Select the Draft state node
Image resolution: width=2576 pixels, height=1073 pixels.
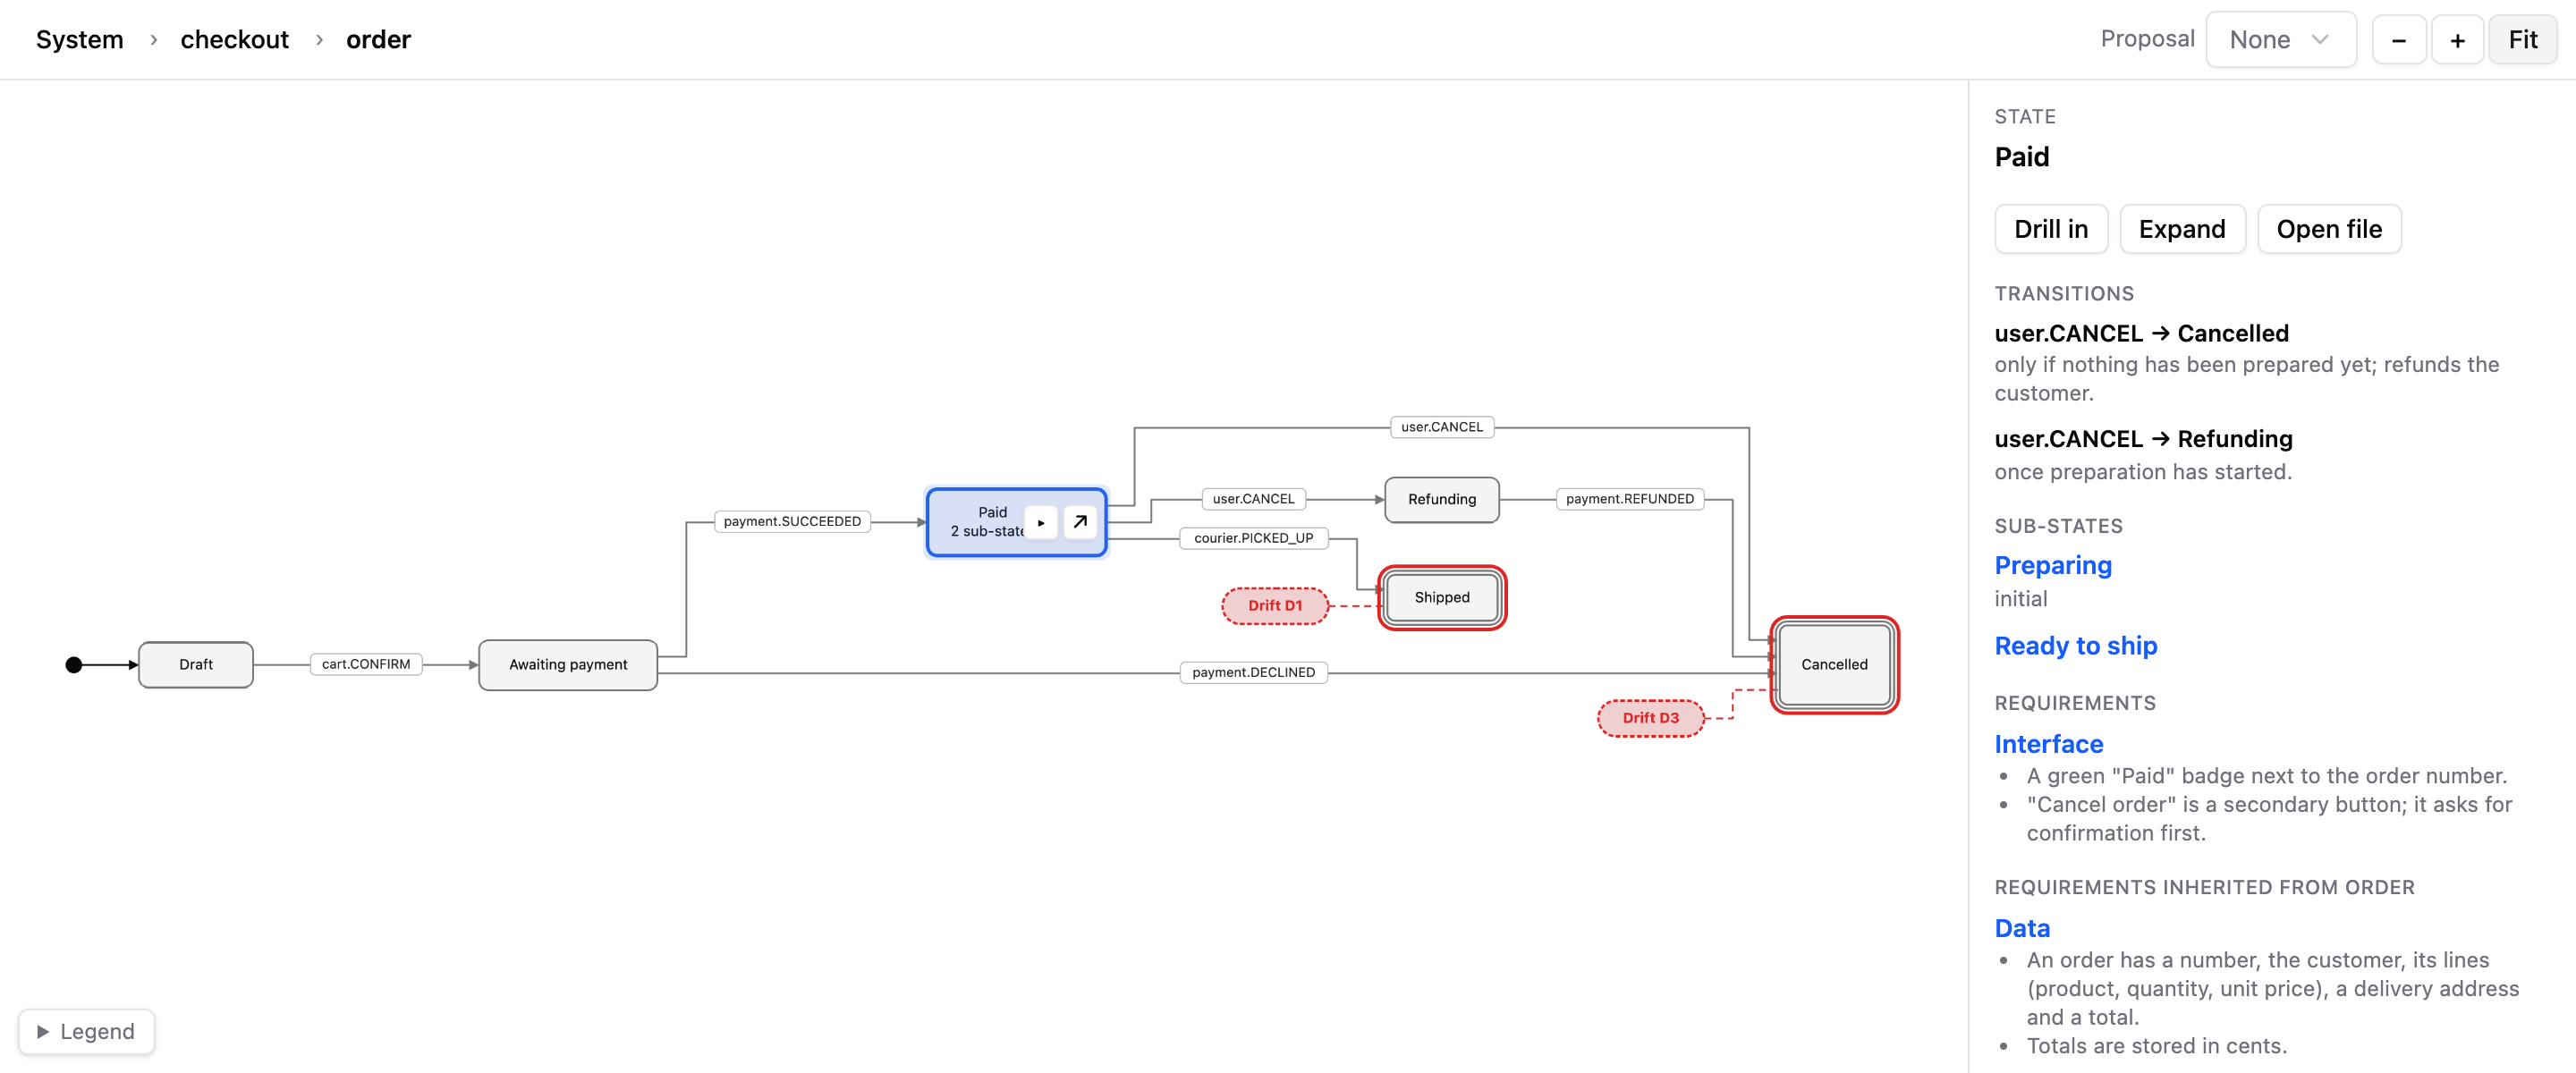[x=196, y=665]
